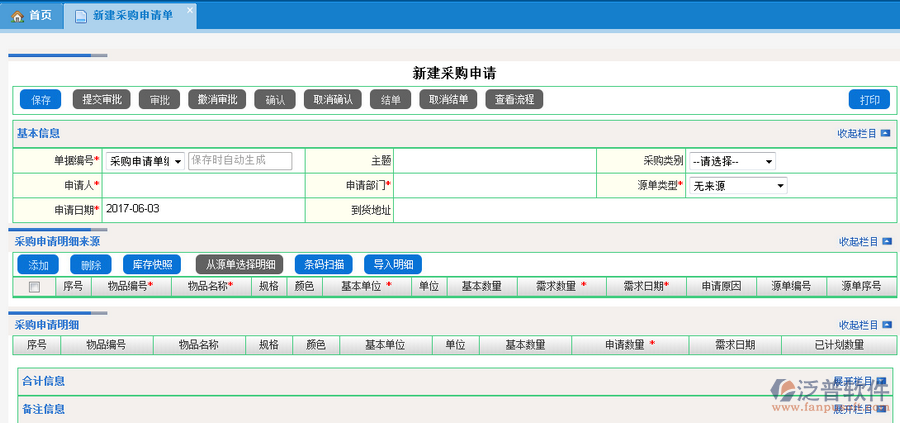
Task: Collapse the 采购申请明细来源 section
Action: coord(863,241)
